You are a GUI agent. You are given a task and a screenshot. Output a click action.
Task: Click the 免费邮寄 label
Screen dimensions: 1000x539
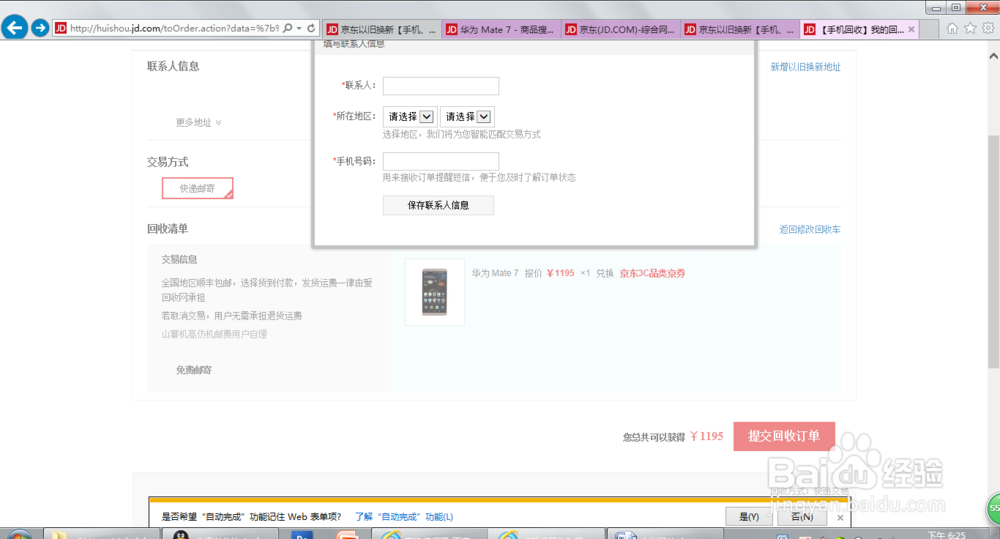(x=193, y=370)
